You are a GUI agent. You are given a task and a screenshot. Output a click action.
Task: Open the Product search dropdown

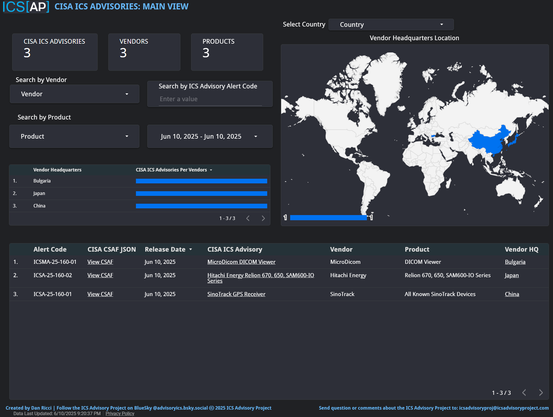[74, 136]
